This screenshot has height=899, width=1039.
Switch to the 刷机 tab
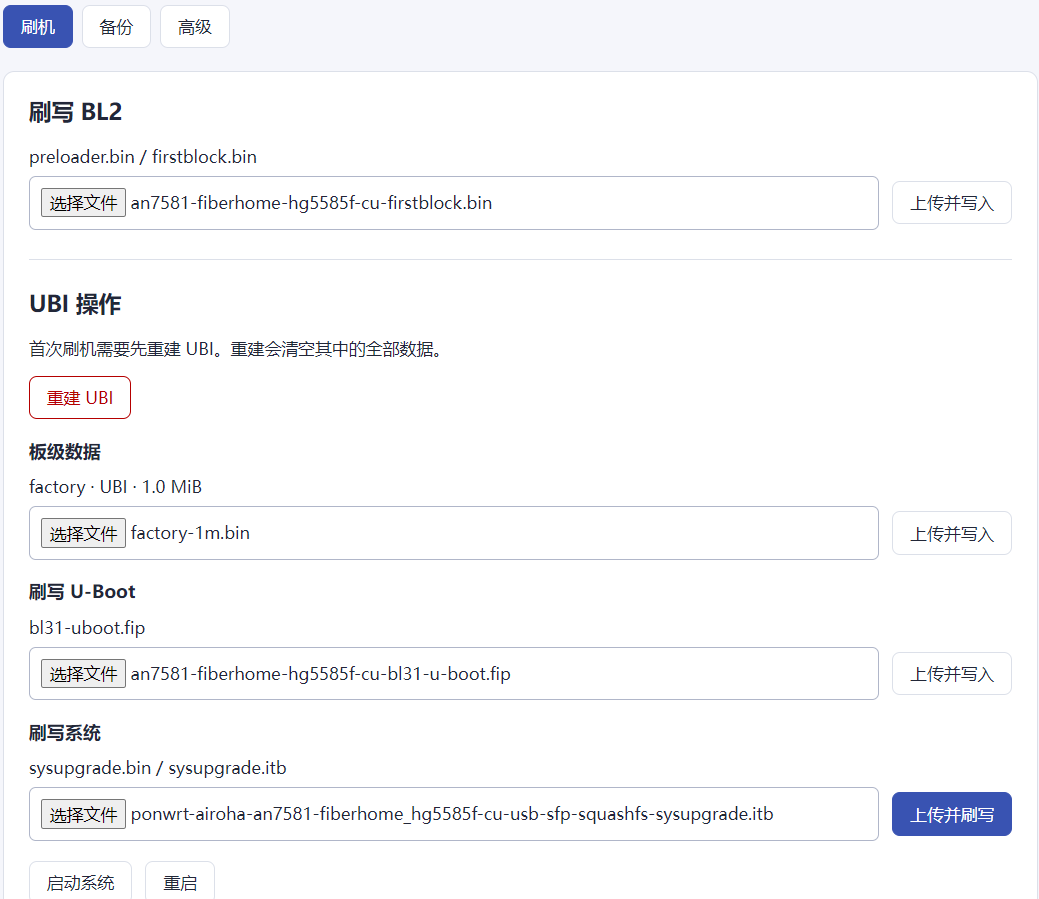point(38,26)
